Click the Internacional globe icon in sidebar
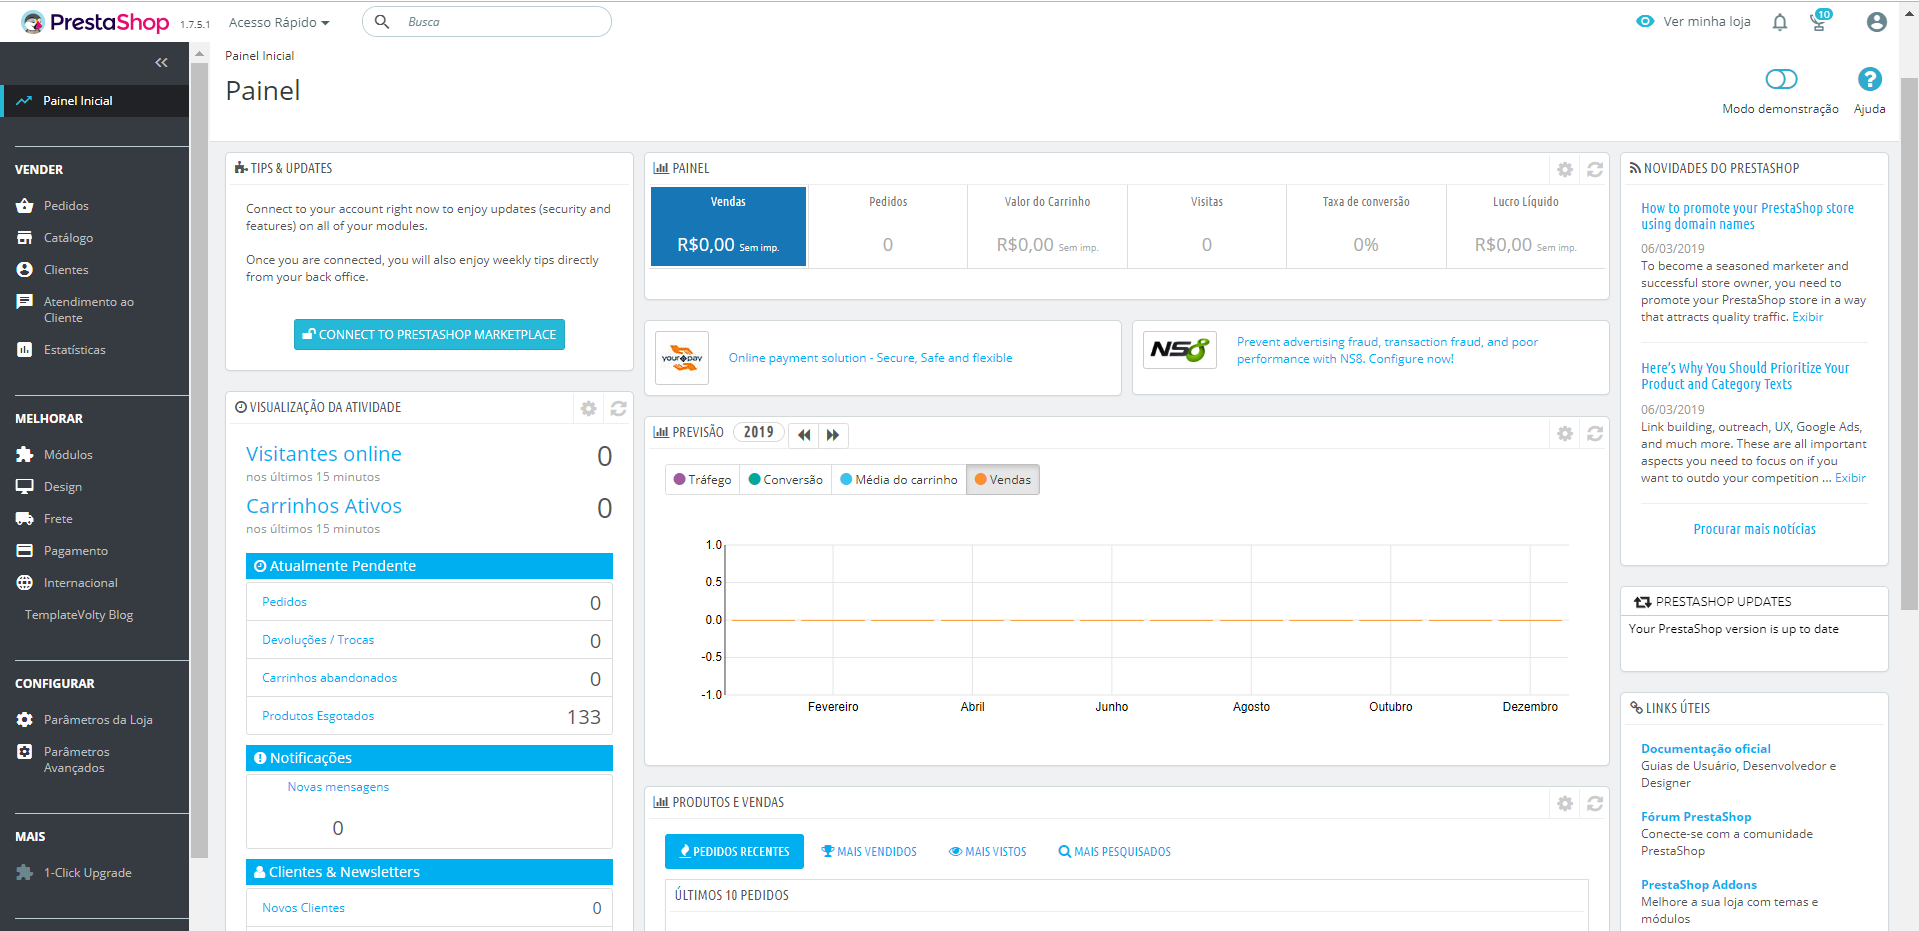 pyautogui.click(x=25, y=583)
